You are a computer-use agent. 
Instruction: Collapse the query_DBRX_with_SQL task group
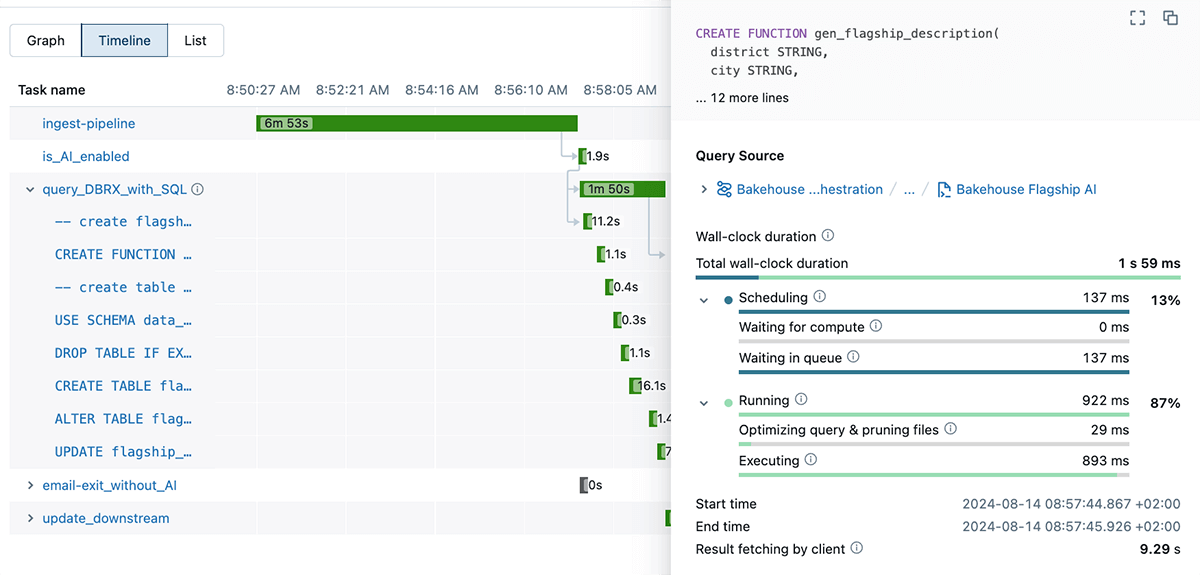point(30,189)
